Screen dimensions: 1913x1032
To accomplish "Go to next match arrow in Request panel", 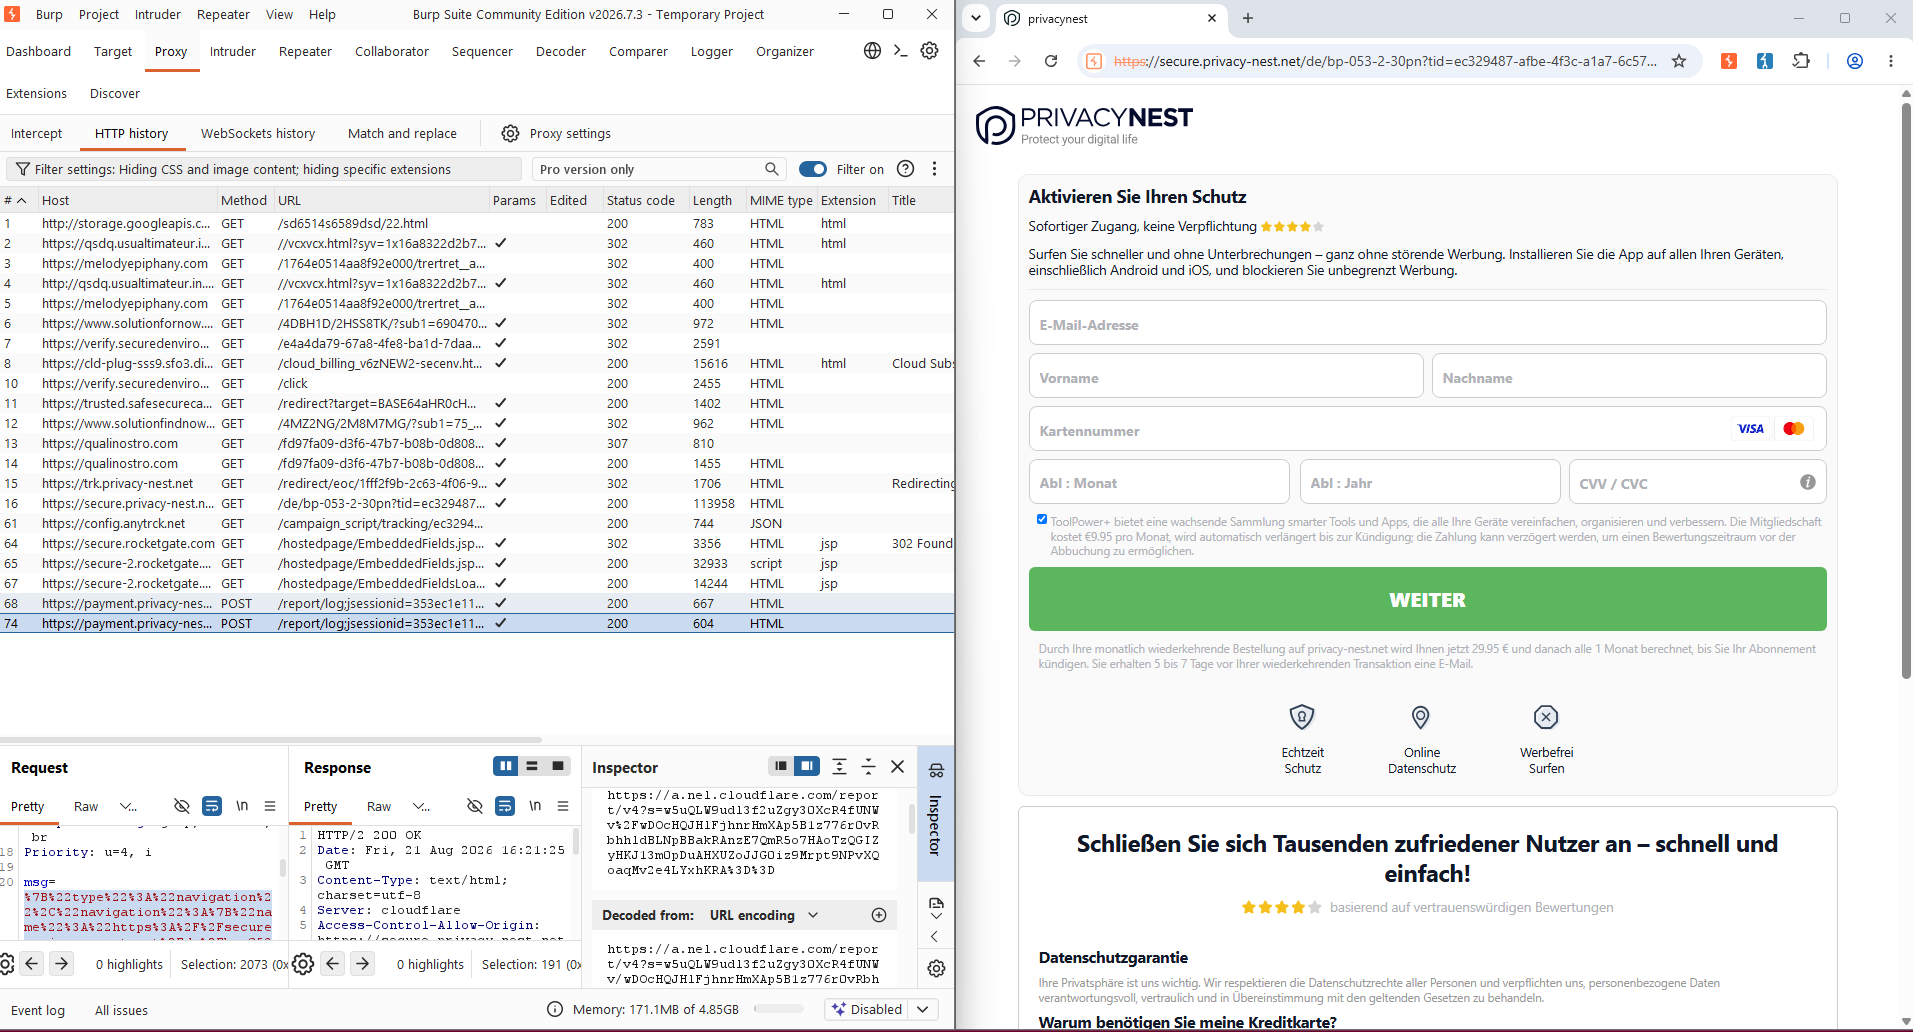I will click(x=62, y=964).
